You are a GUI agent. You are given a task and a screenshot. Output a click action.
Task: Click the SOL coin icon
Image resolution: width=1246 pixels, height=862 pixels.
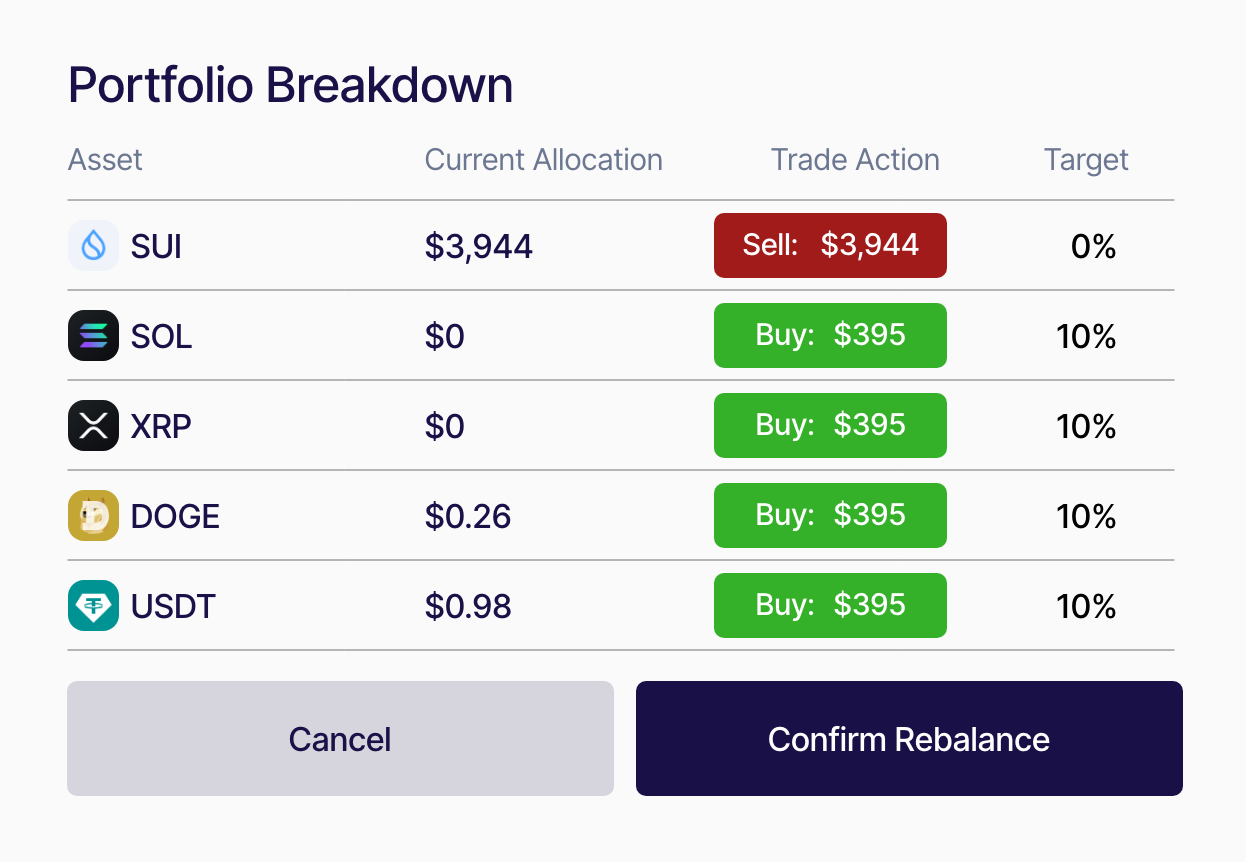pyautogui.click(x=93, y=336)
